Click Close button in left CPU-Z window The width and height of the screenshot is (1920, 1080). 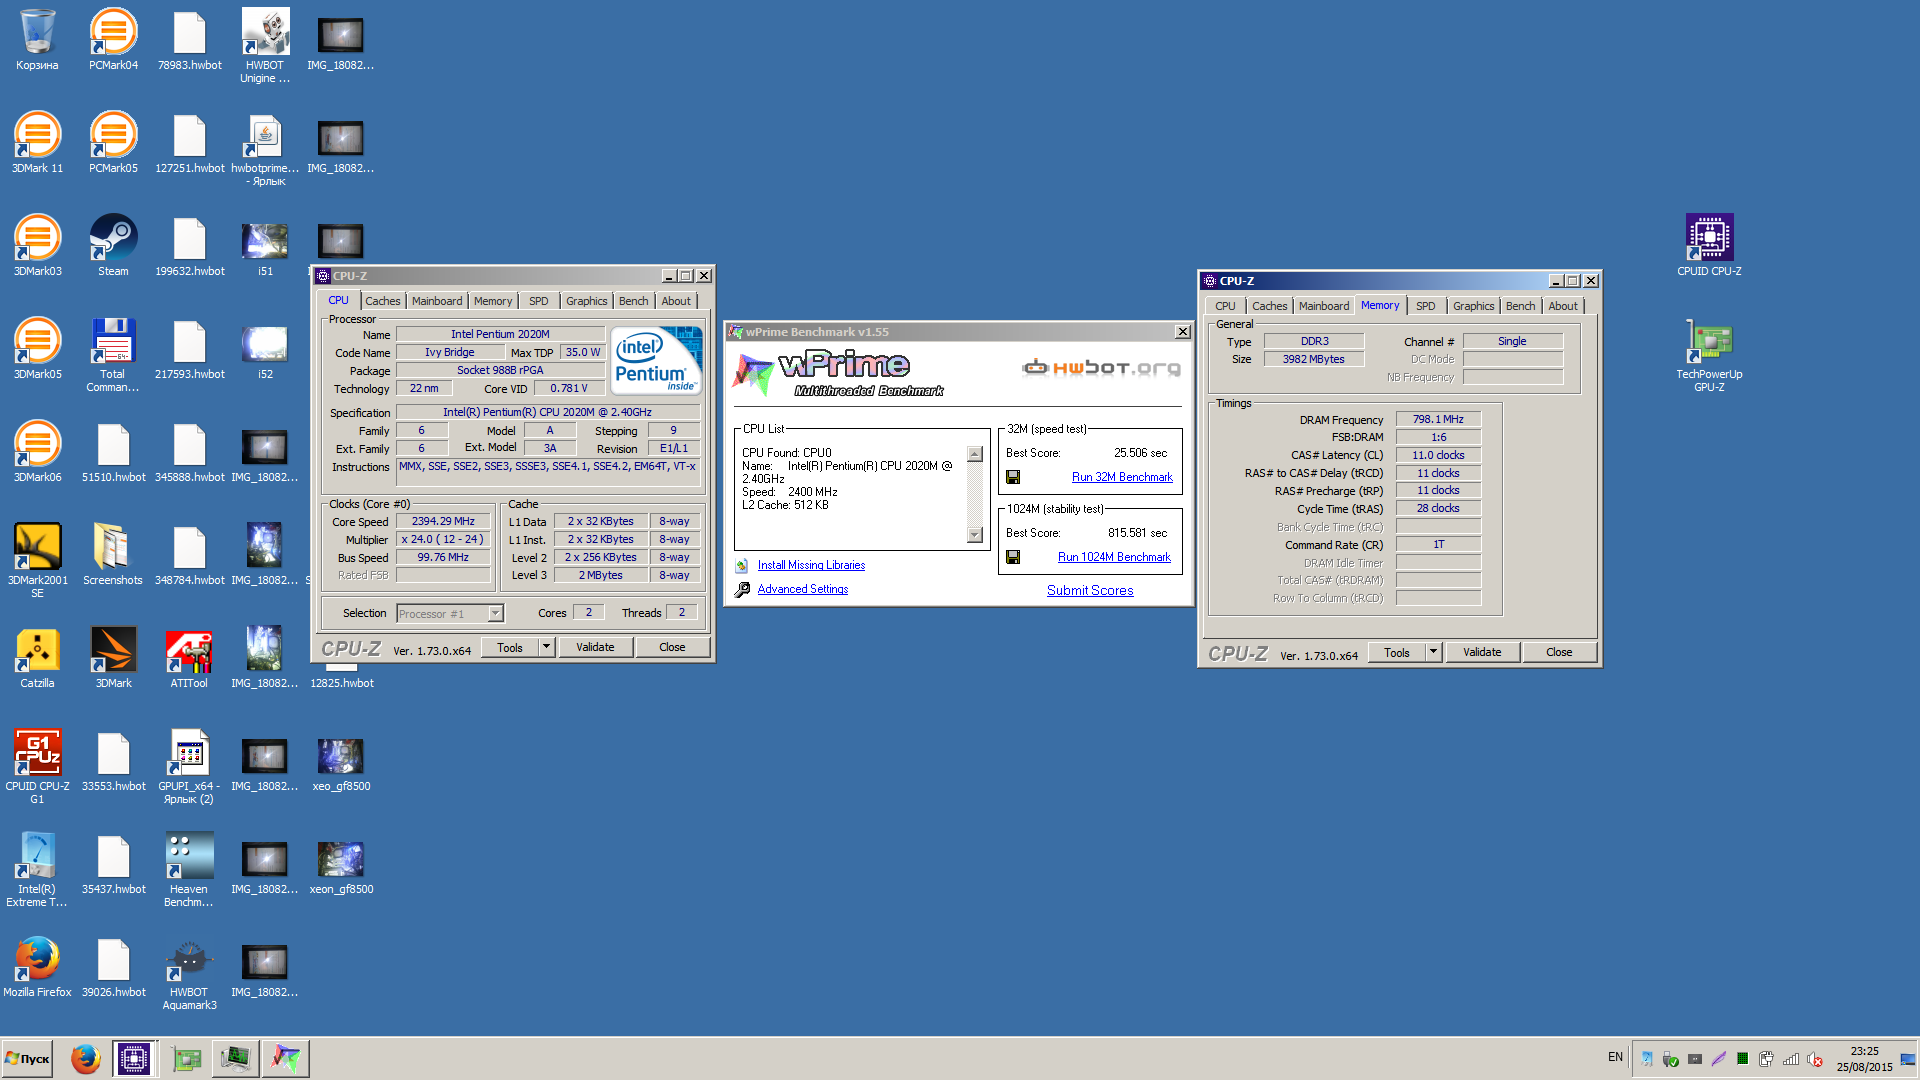[x=672, y=647]
